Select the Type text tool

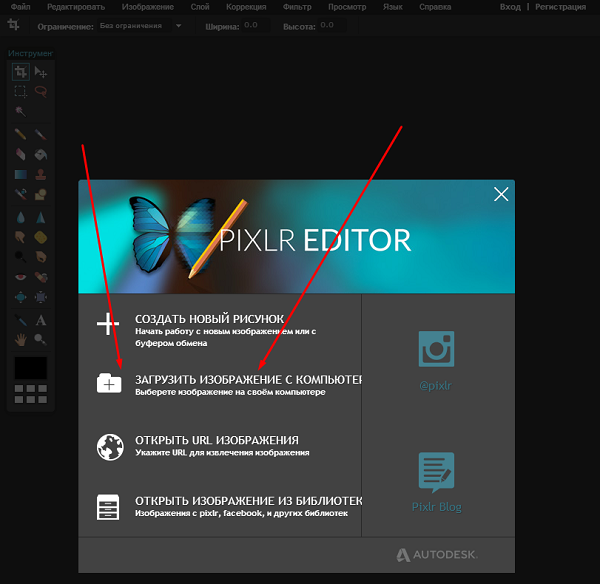pyautogui.click(x=41, y=320)
